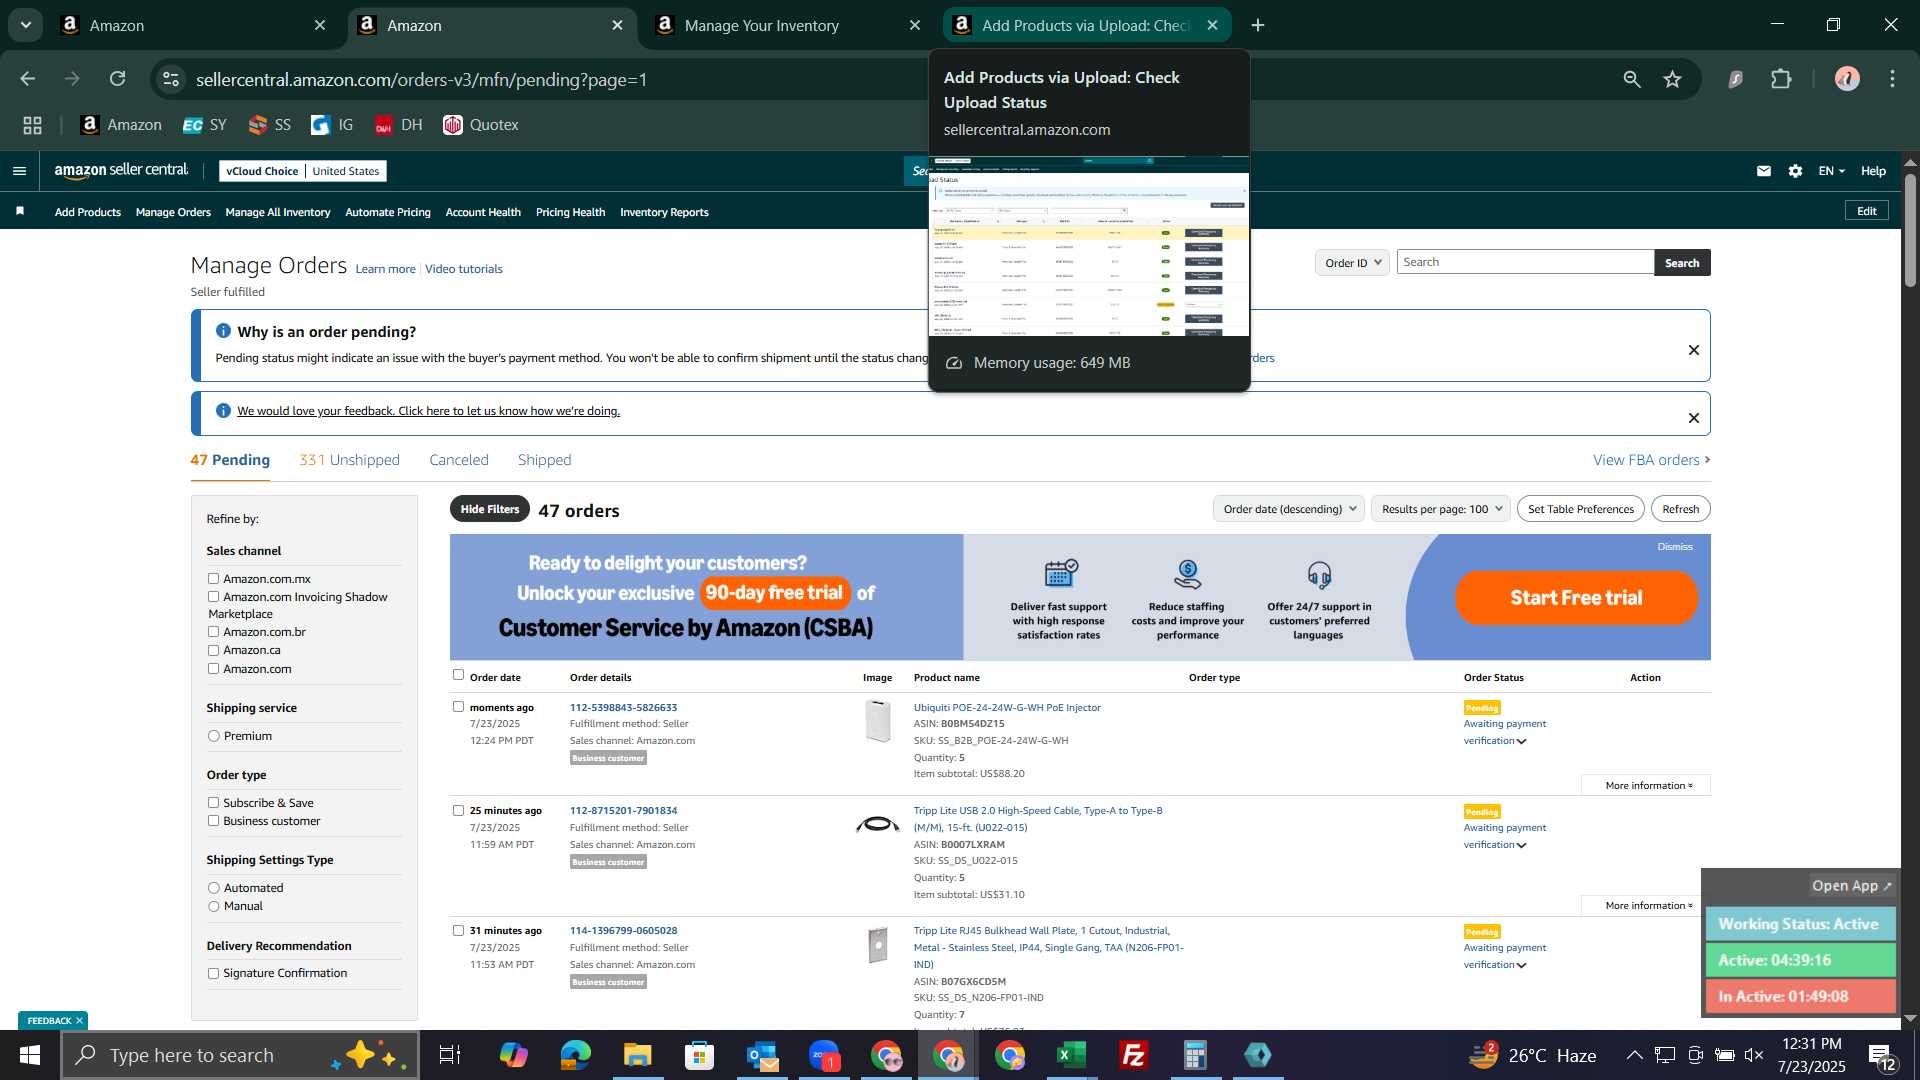Open File Explorer from the taskbar
The image size is (1920, 1080).
tap(638, 1055)
